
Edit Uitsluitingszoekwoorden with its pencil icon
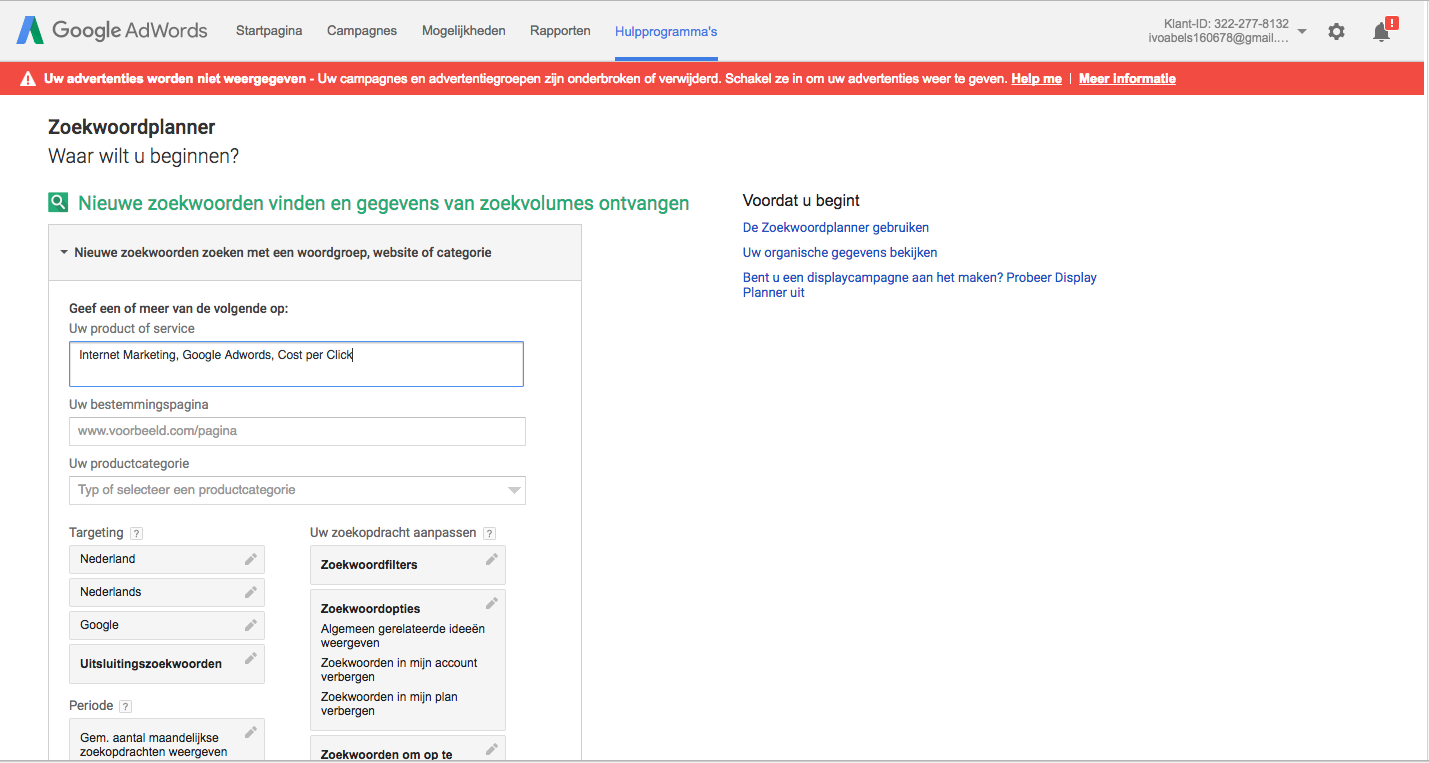point(251,658)
